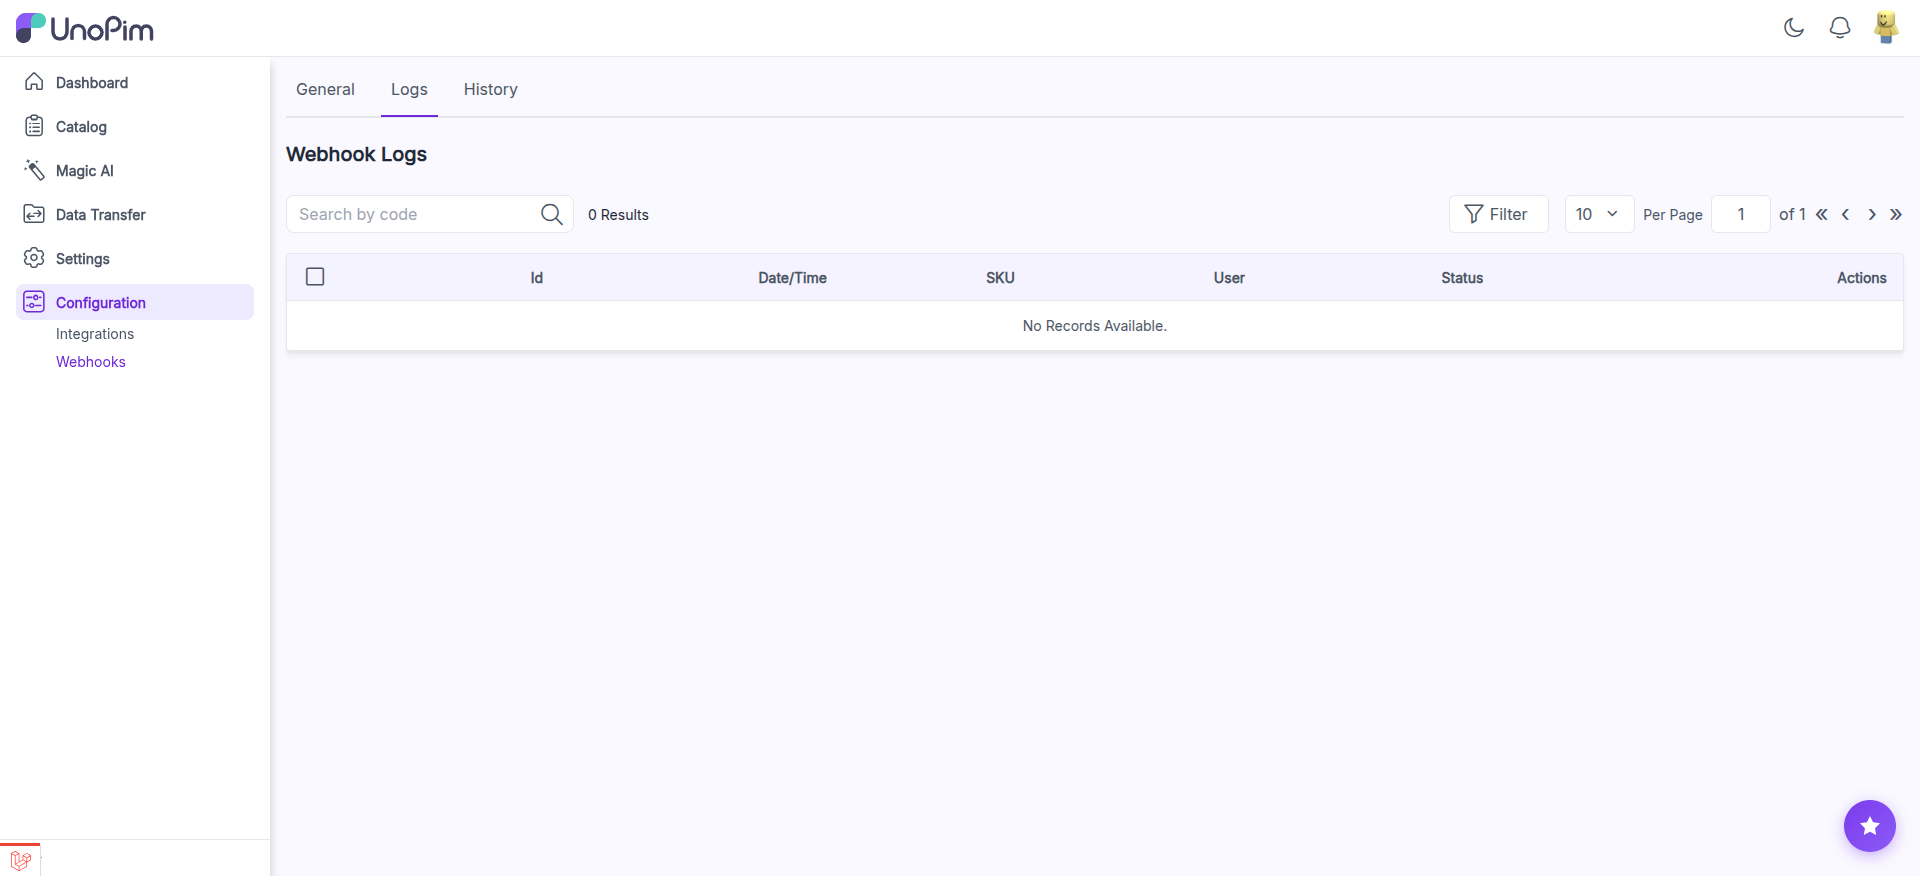
Task: Click the Settings gear icon
Action: pyautogui.click(x=34, y=258)
